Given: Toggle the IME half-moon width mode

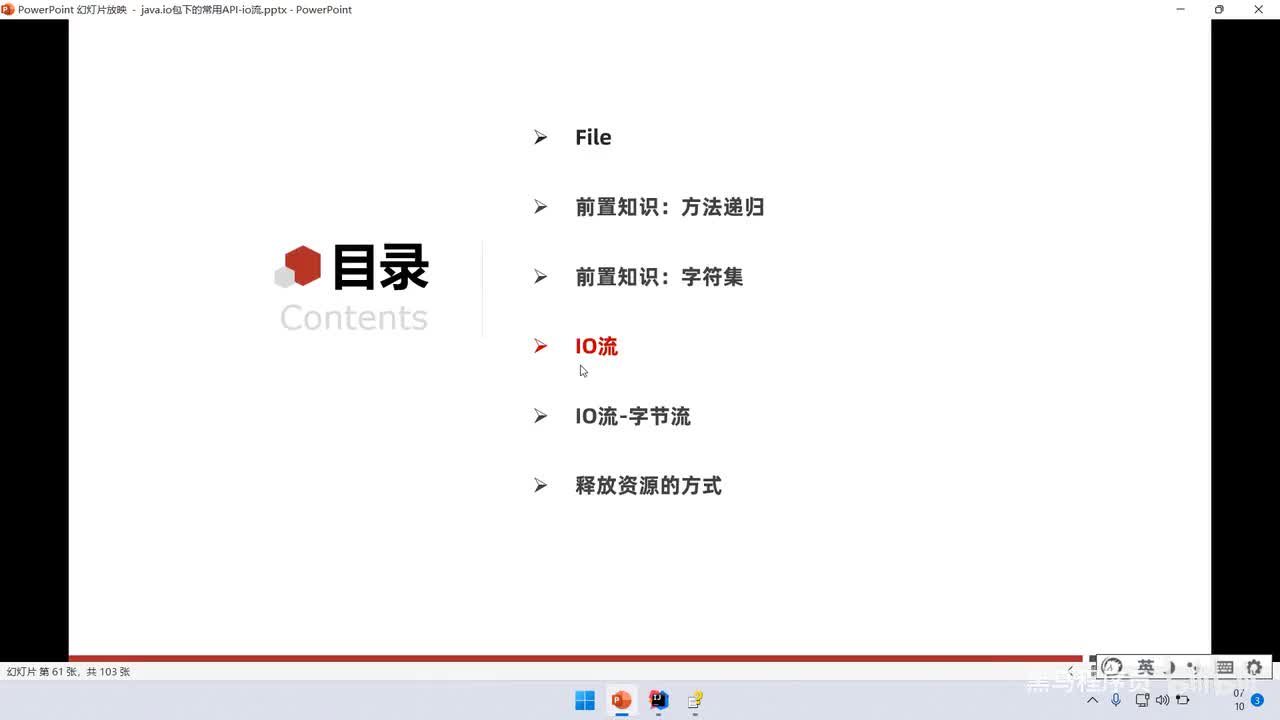Looking at the screenshot, I should [1171, 667].
